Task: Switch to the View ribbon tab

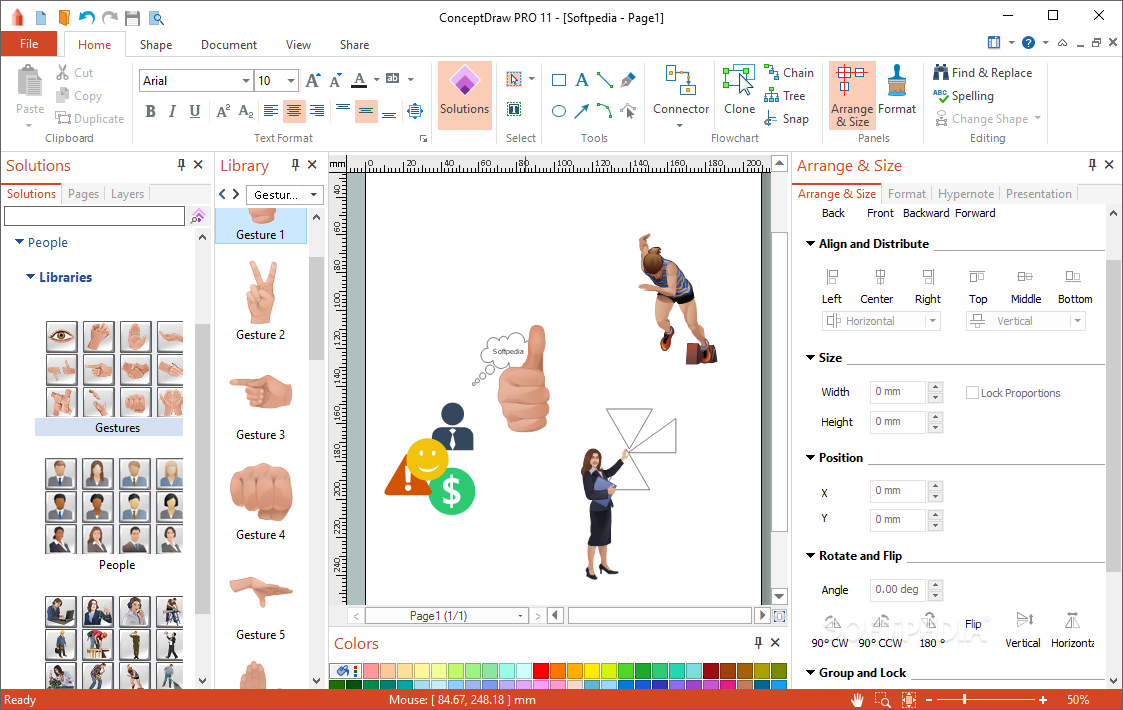Action: (x=298, y=44)
